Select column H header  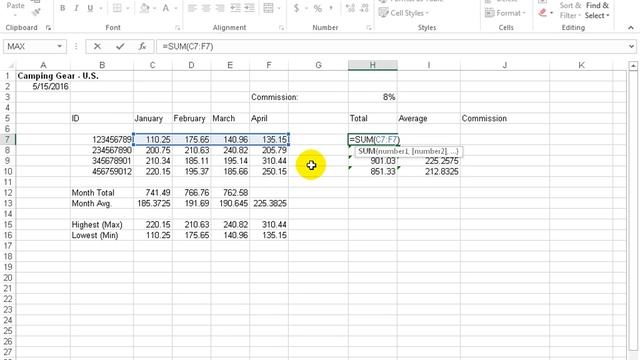coord(373,65)
